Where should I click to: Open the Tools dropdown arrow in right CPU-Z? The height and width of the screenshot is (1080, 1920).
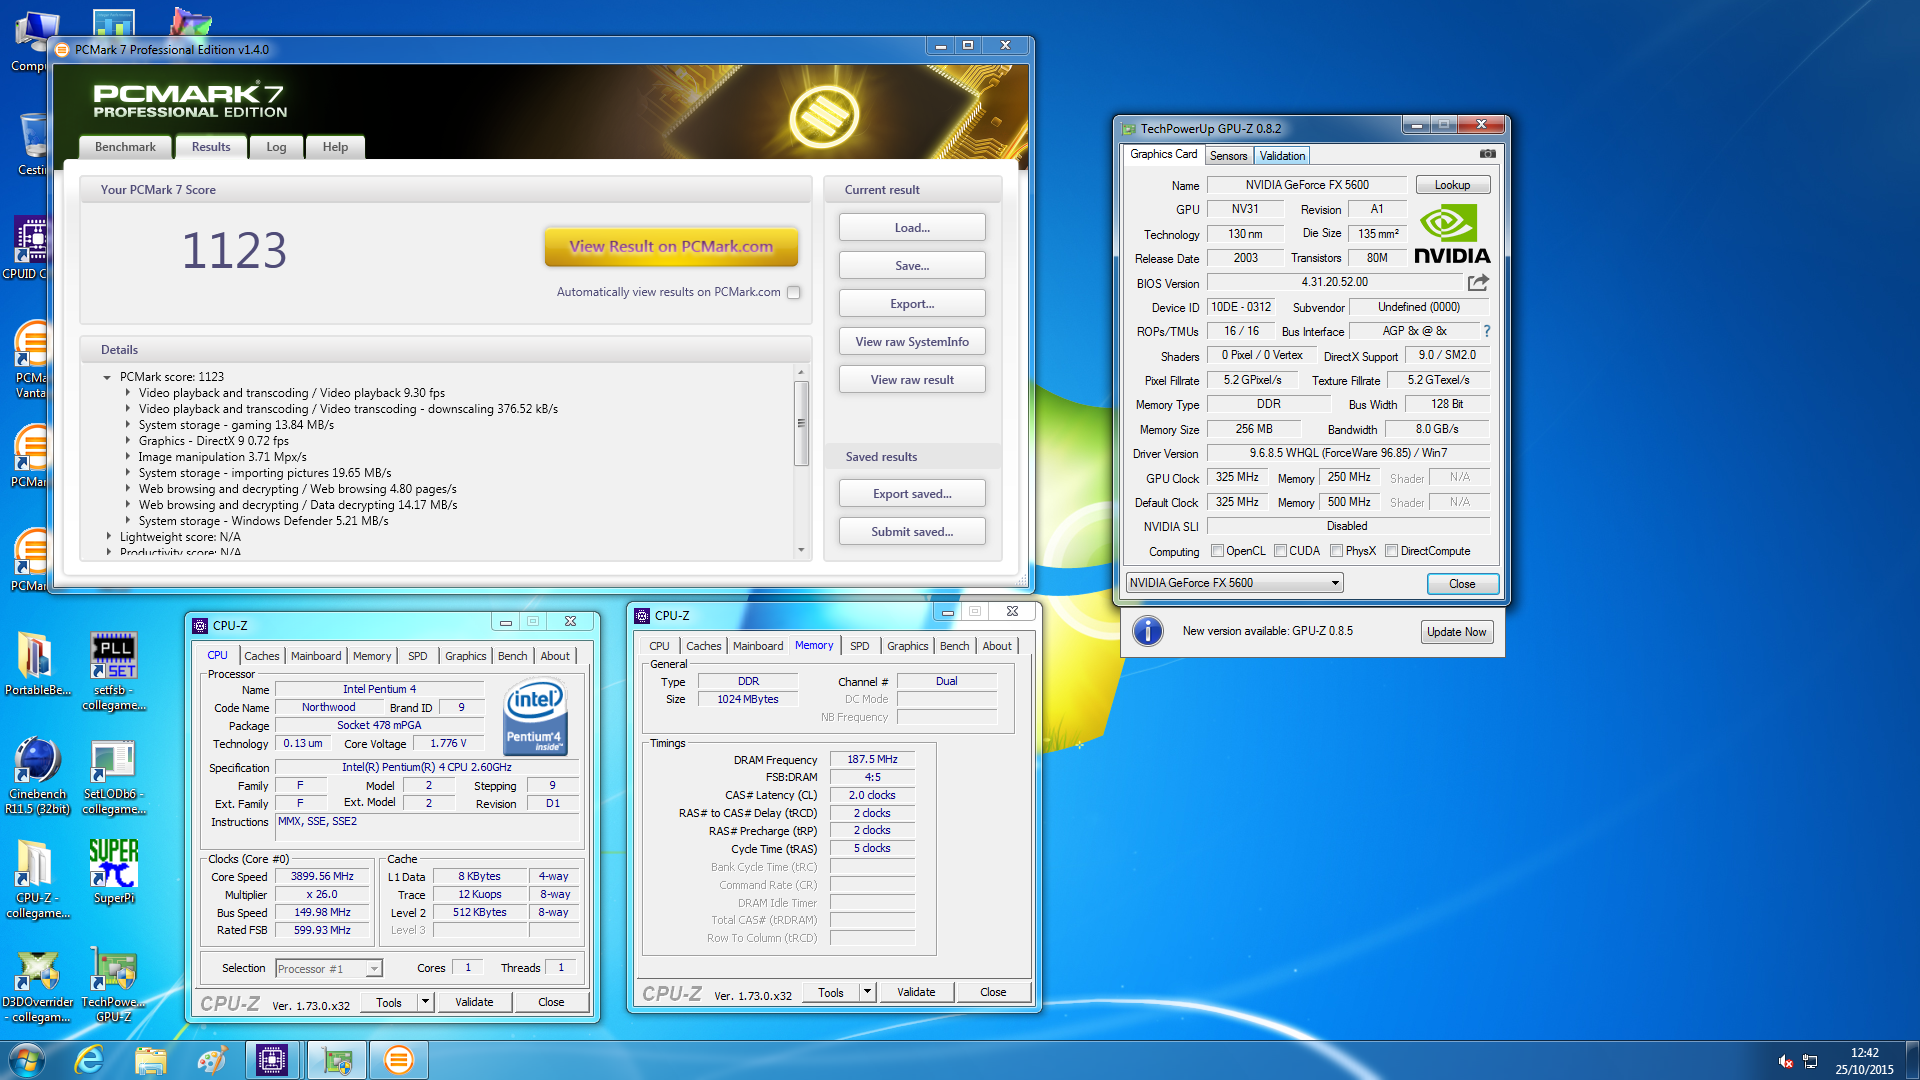867,992
